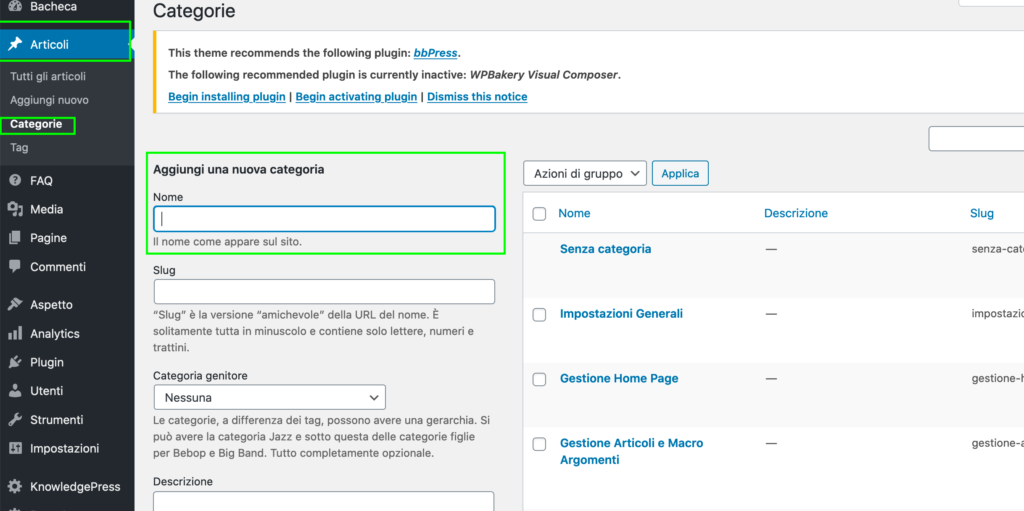
Task: Click the Analytics bar chart icon
Action: [x=15, y=334]
